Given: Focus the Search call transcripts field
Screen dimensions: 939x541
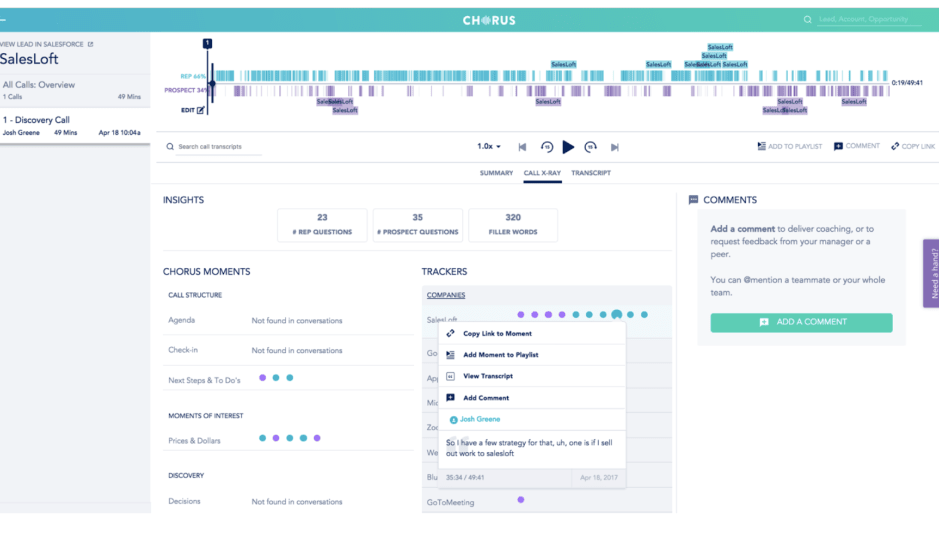Looking at the screenshot, I should click(219, 147).
